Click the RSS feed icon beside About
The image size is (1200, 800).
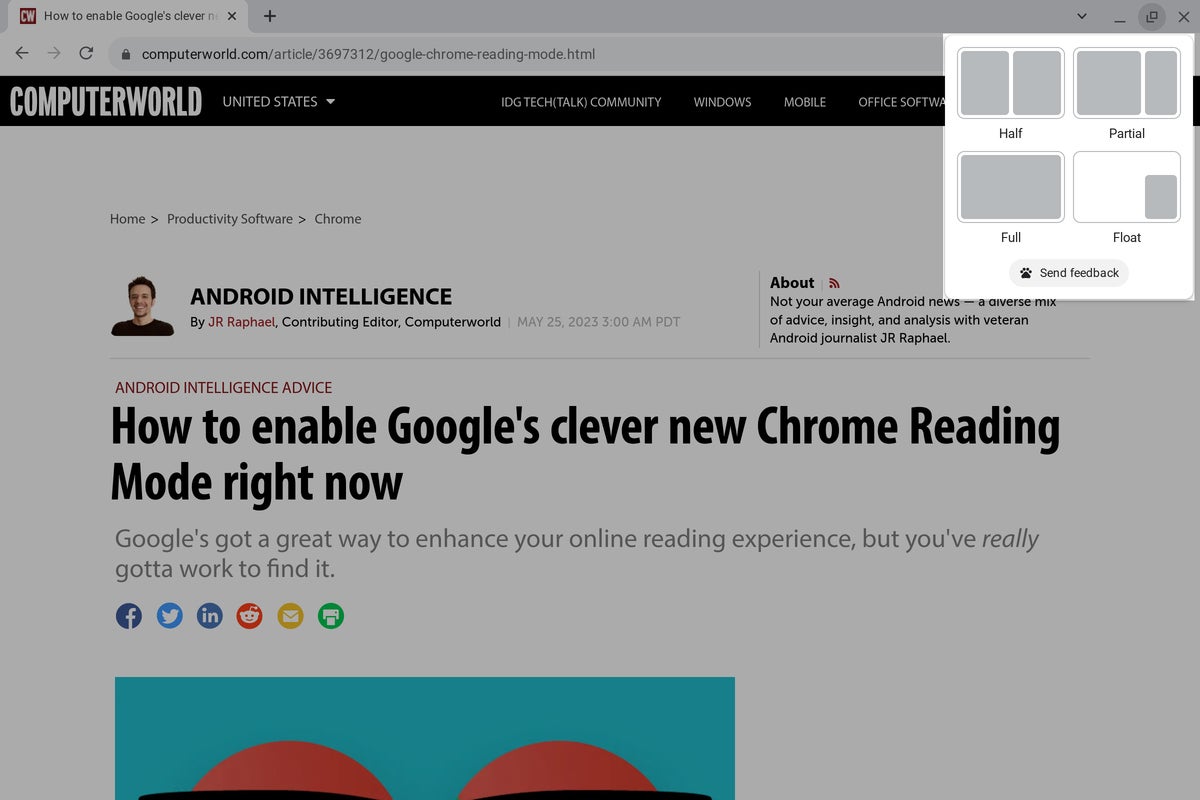834,284
